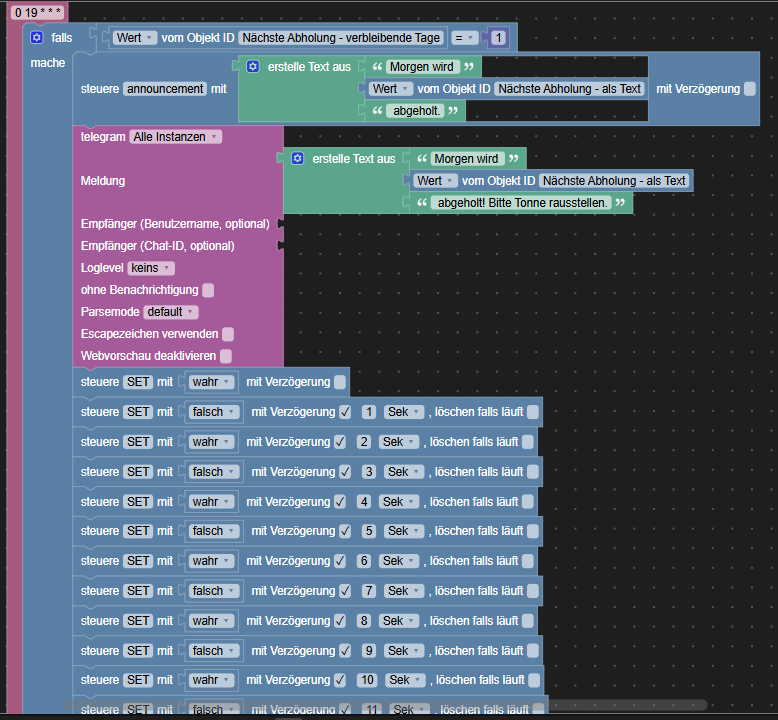Viewport: 778px width, 720px height.
Task: Edit delay value 2 on wahr row
Action: point(364,442)
